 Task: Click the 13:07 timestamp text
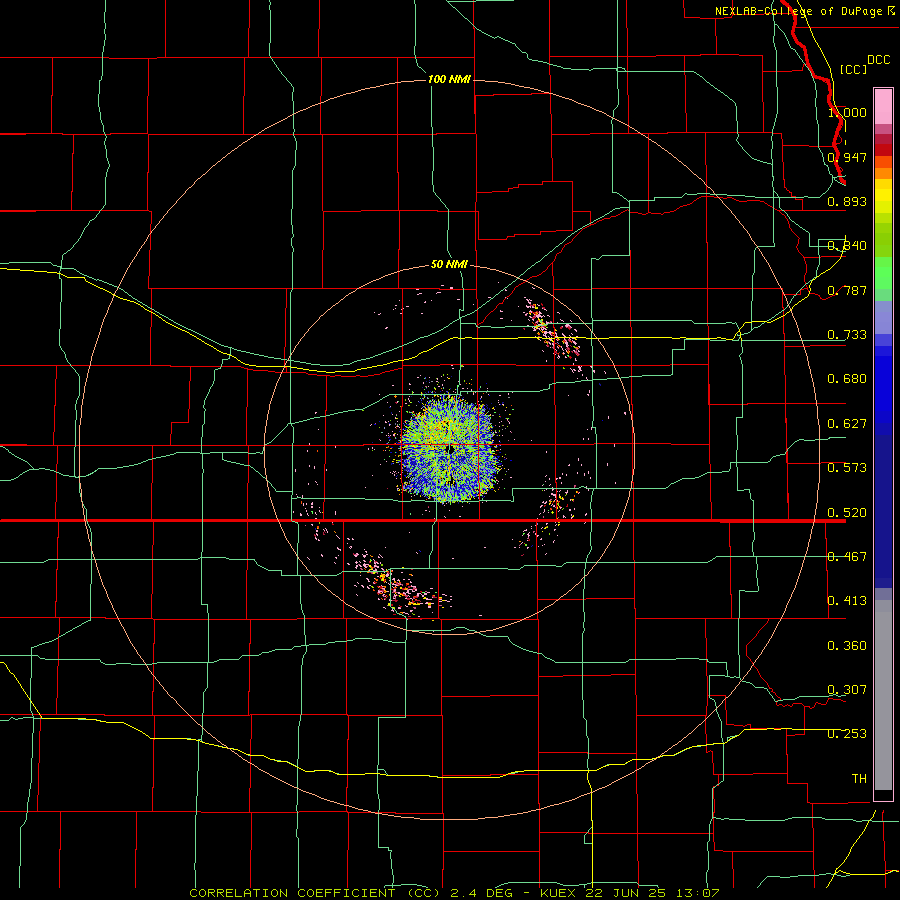point(696,893)
